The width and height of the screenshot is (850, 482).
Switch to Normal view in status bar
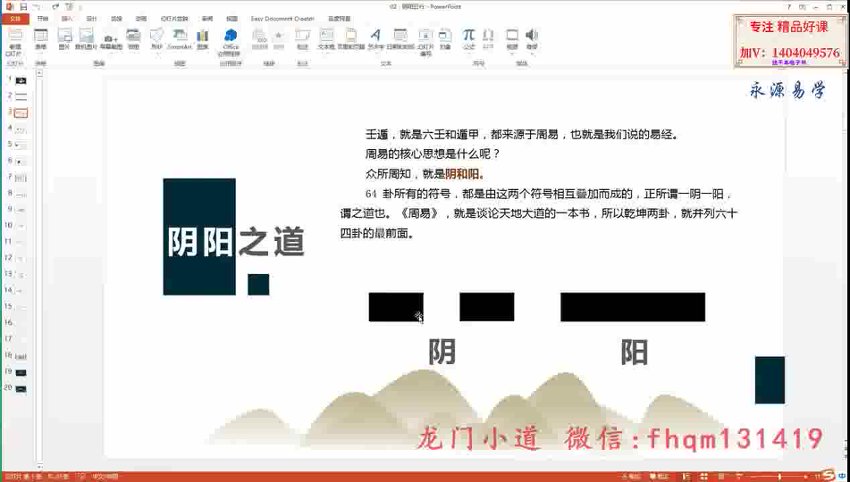(x=686, y=477)
